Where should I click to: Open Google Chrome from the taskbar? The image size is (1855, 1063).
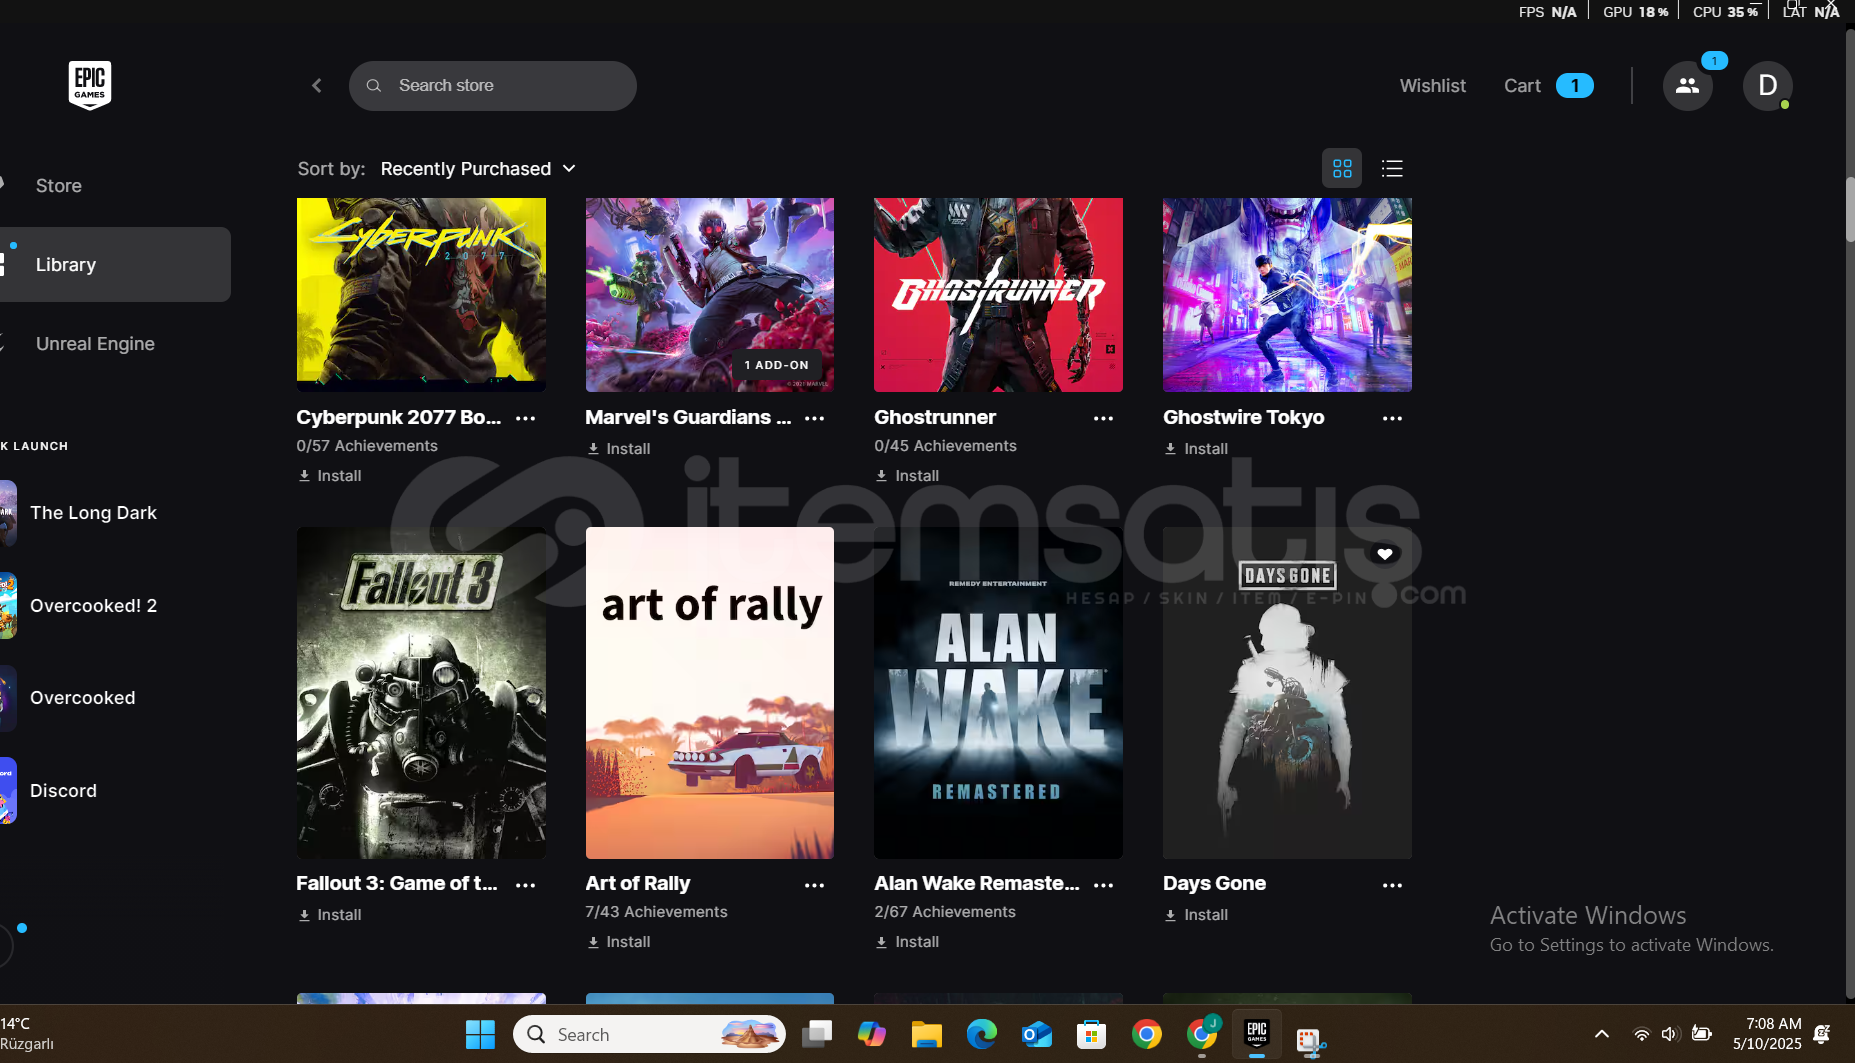(x=1146, y=1035)
